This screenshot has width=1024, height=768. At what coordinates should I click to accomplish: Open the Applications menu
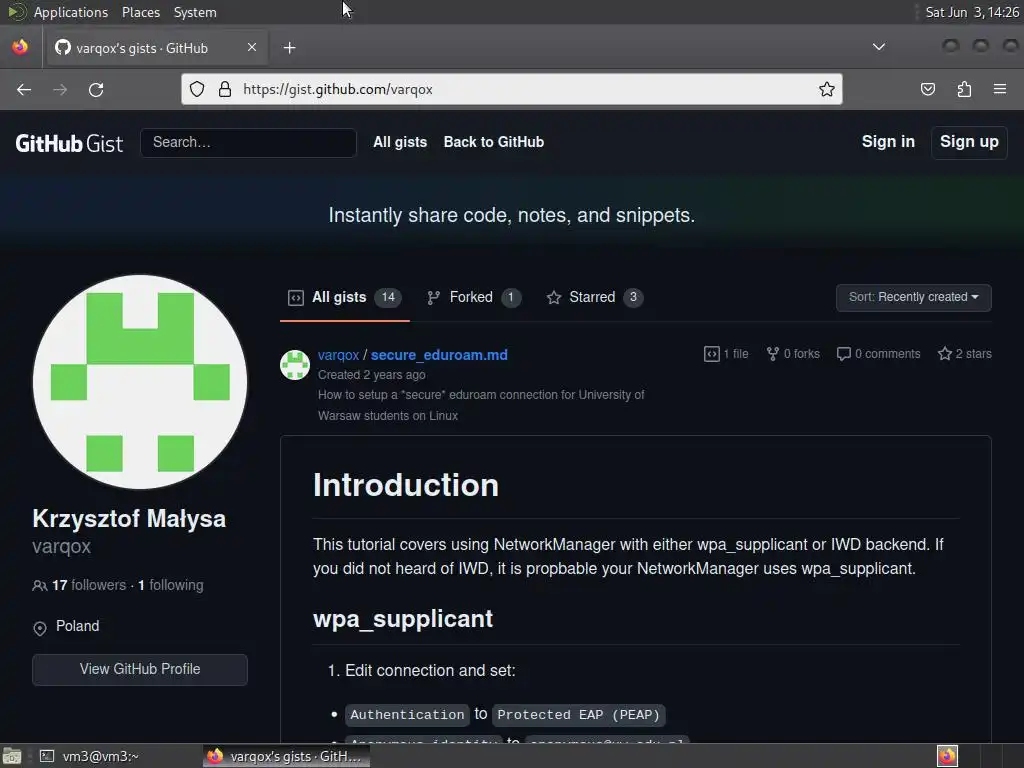(71, 12)
